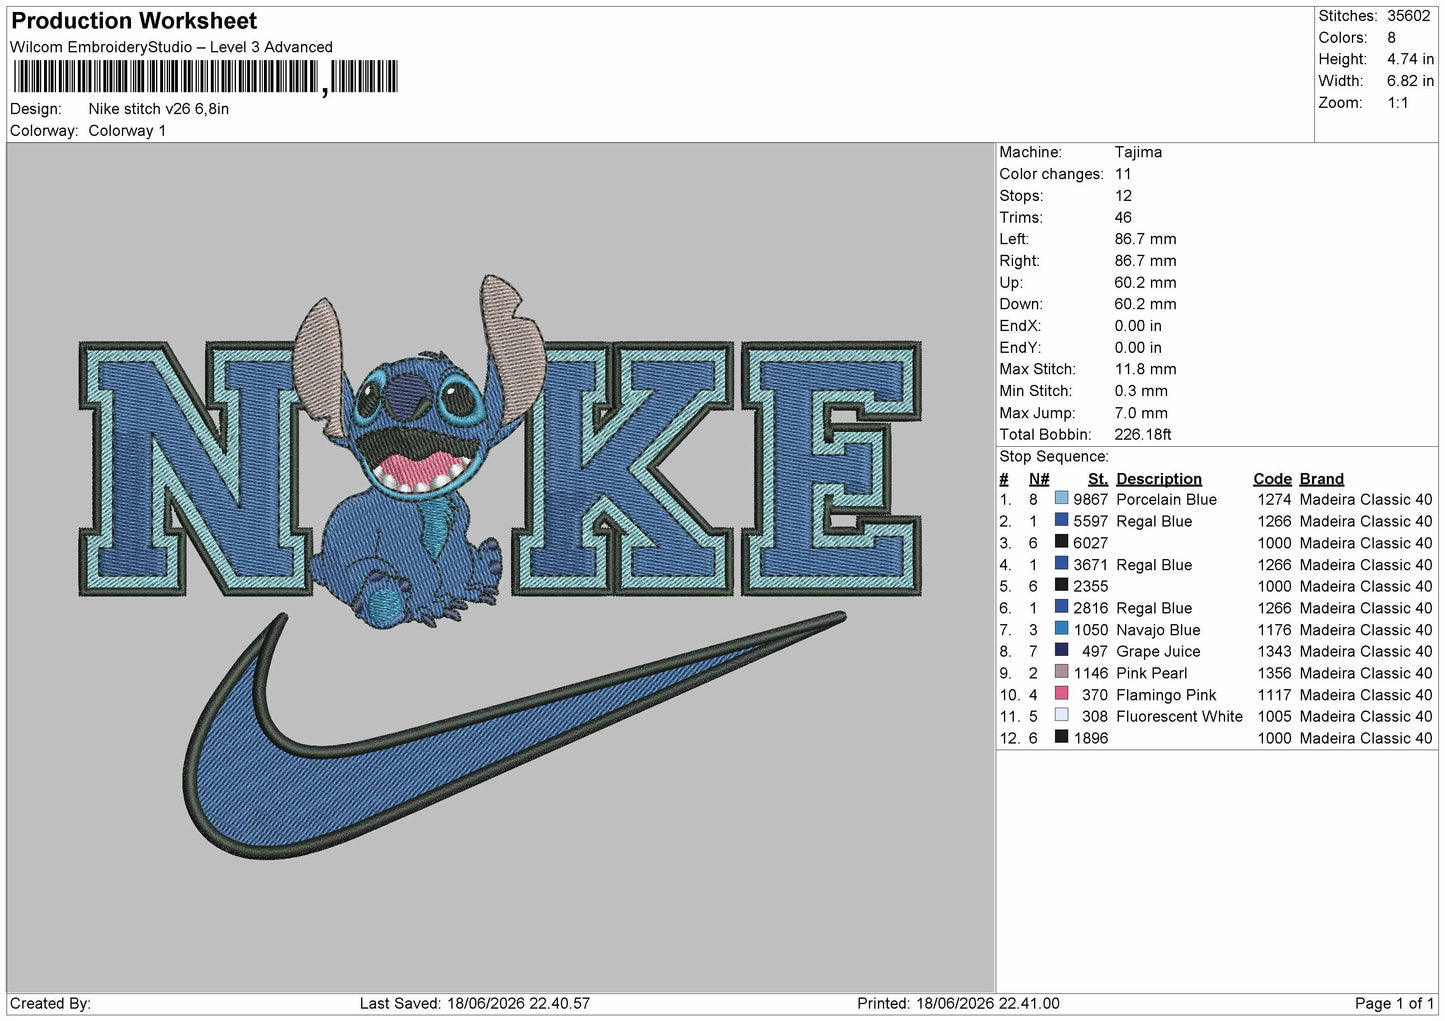Click the Nike swoosh embroidery design
The width and height of the screenshot is (1445, 1021).
click(514, 735)
